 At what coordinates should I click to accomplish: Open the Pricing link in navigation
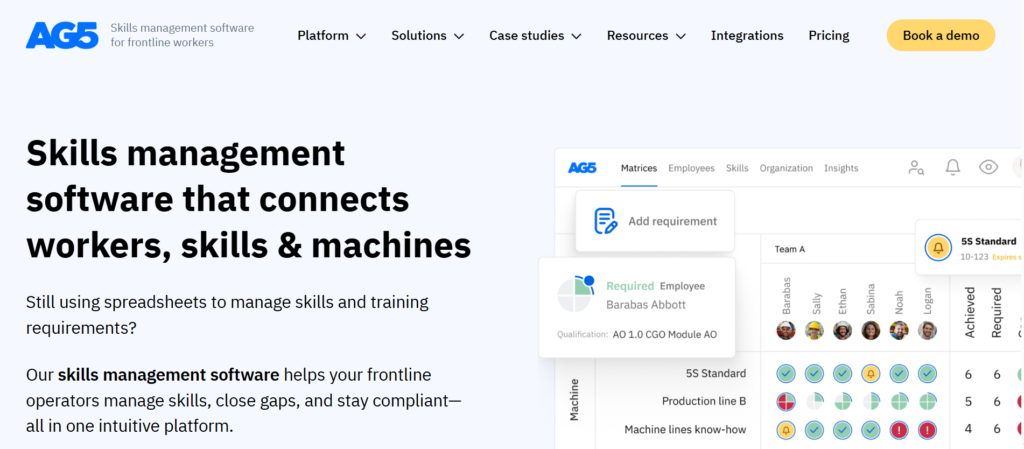[829, 35]
